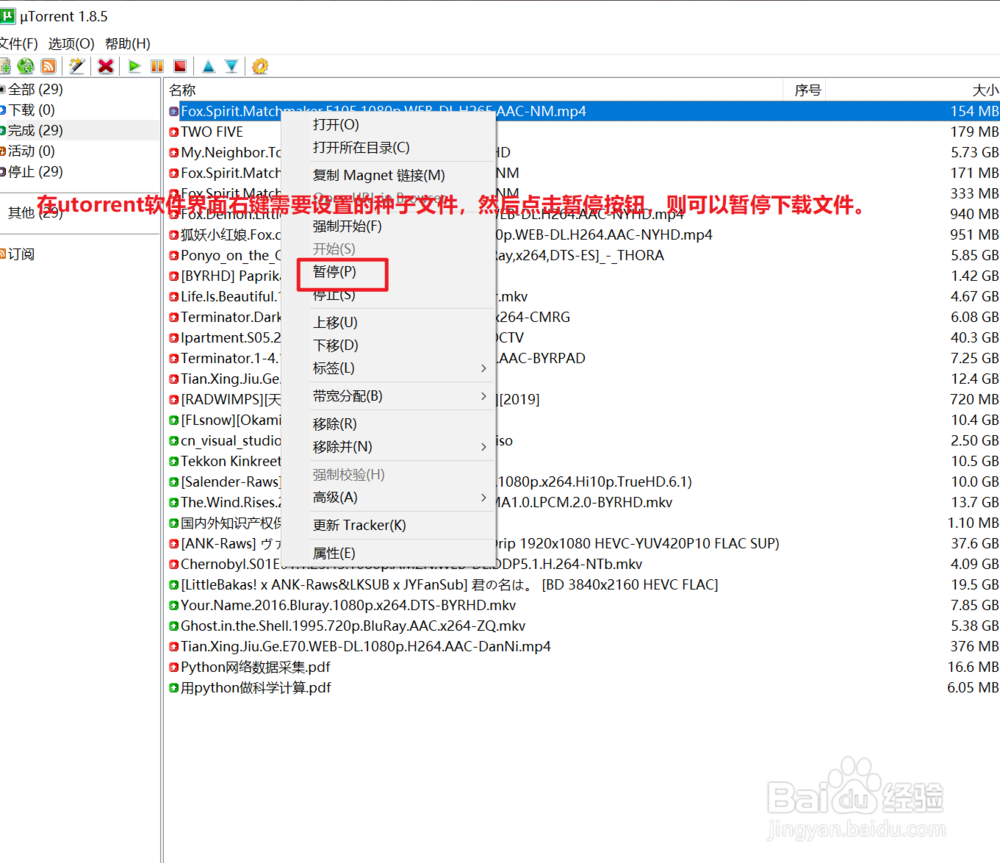Expand the 带宽分配(B) submenu
This screenshot has width=1000, height=863.
(389, 396)
